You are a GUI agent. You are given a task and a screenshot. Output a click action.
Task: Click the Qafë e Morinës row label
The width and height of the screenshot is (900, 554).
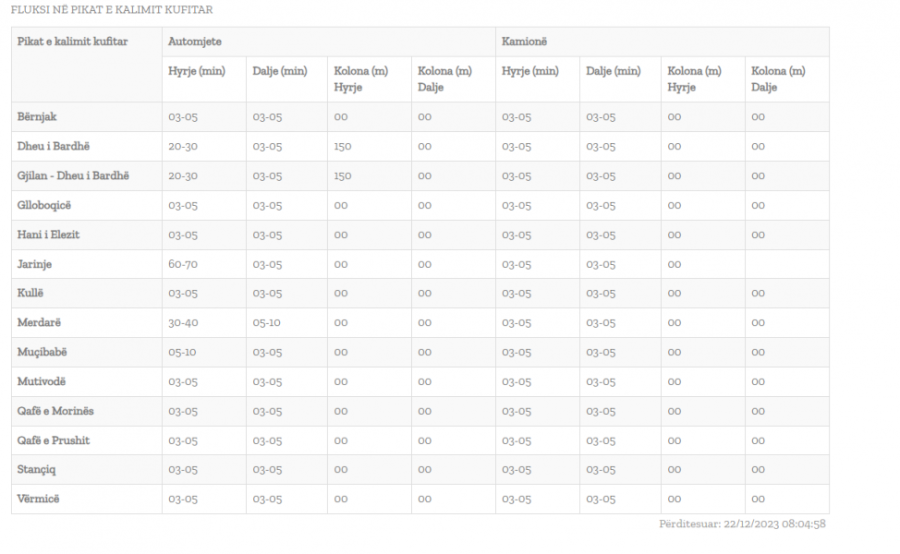click(56, 411)
